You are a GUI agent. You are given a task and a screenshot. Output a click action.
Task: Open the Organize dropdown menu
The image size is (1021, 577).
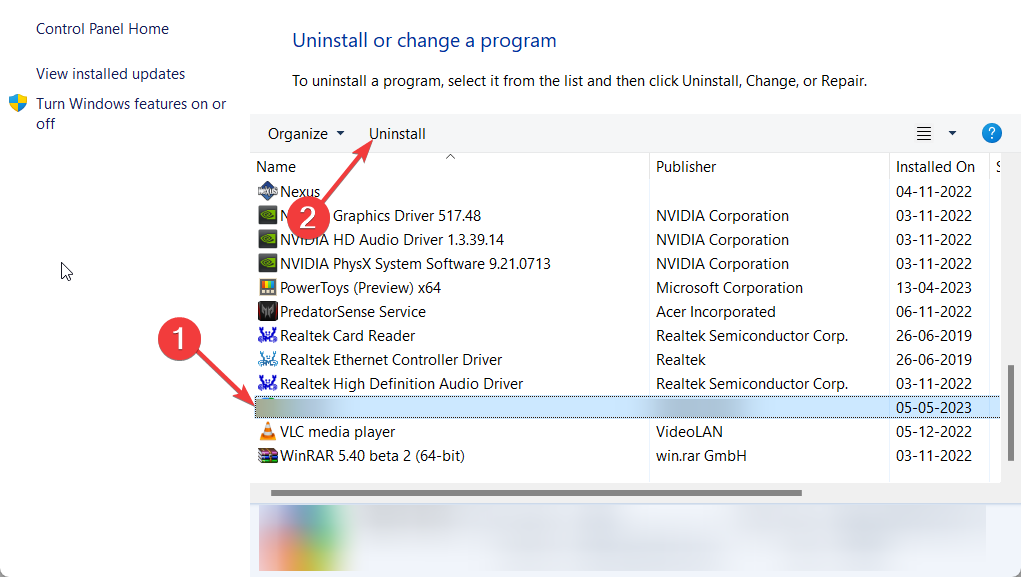[x=306, y=134]
